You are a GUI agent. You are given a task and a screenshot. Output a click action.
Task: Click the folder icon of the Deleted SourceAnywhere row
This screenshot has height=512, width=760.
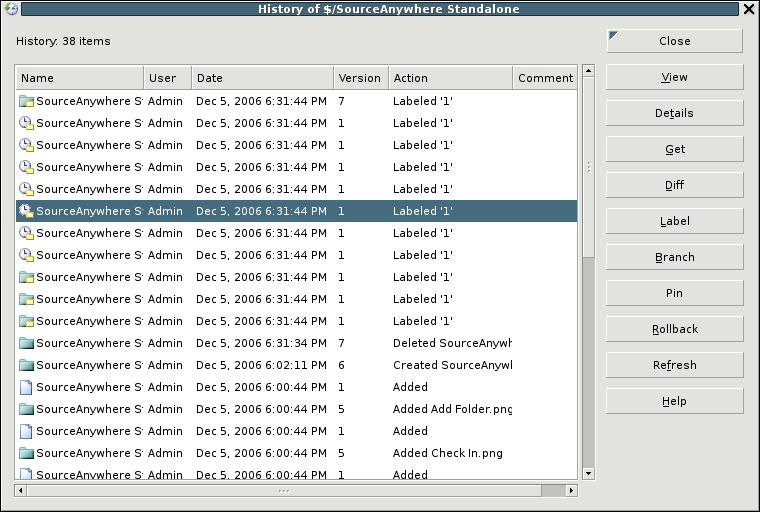tap(26, 343)
